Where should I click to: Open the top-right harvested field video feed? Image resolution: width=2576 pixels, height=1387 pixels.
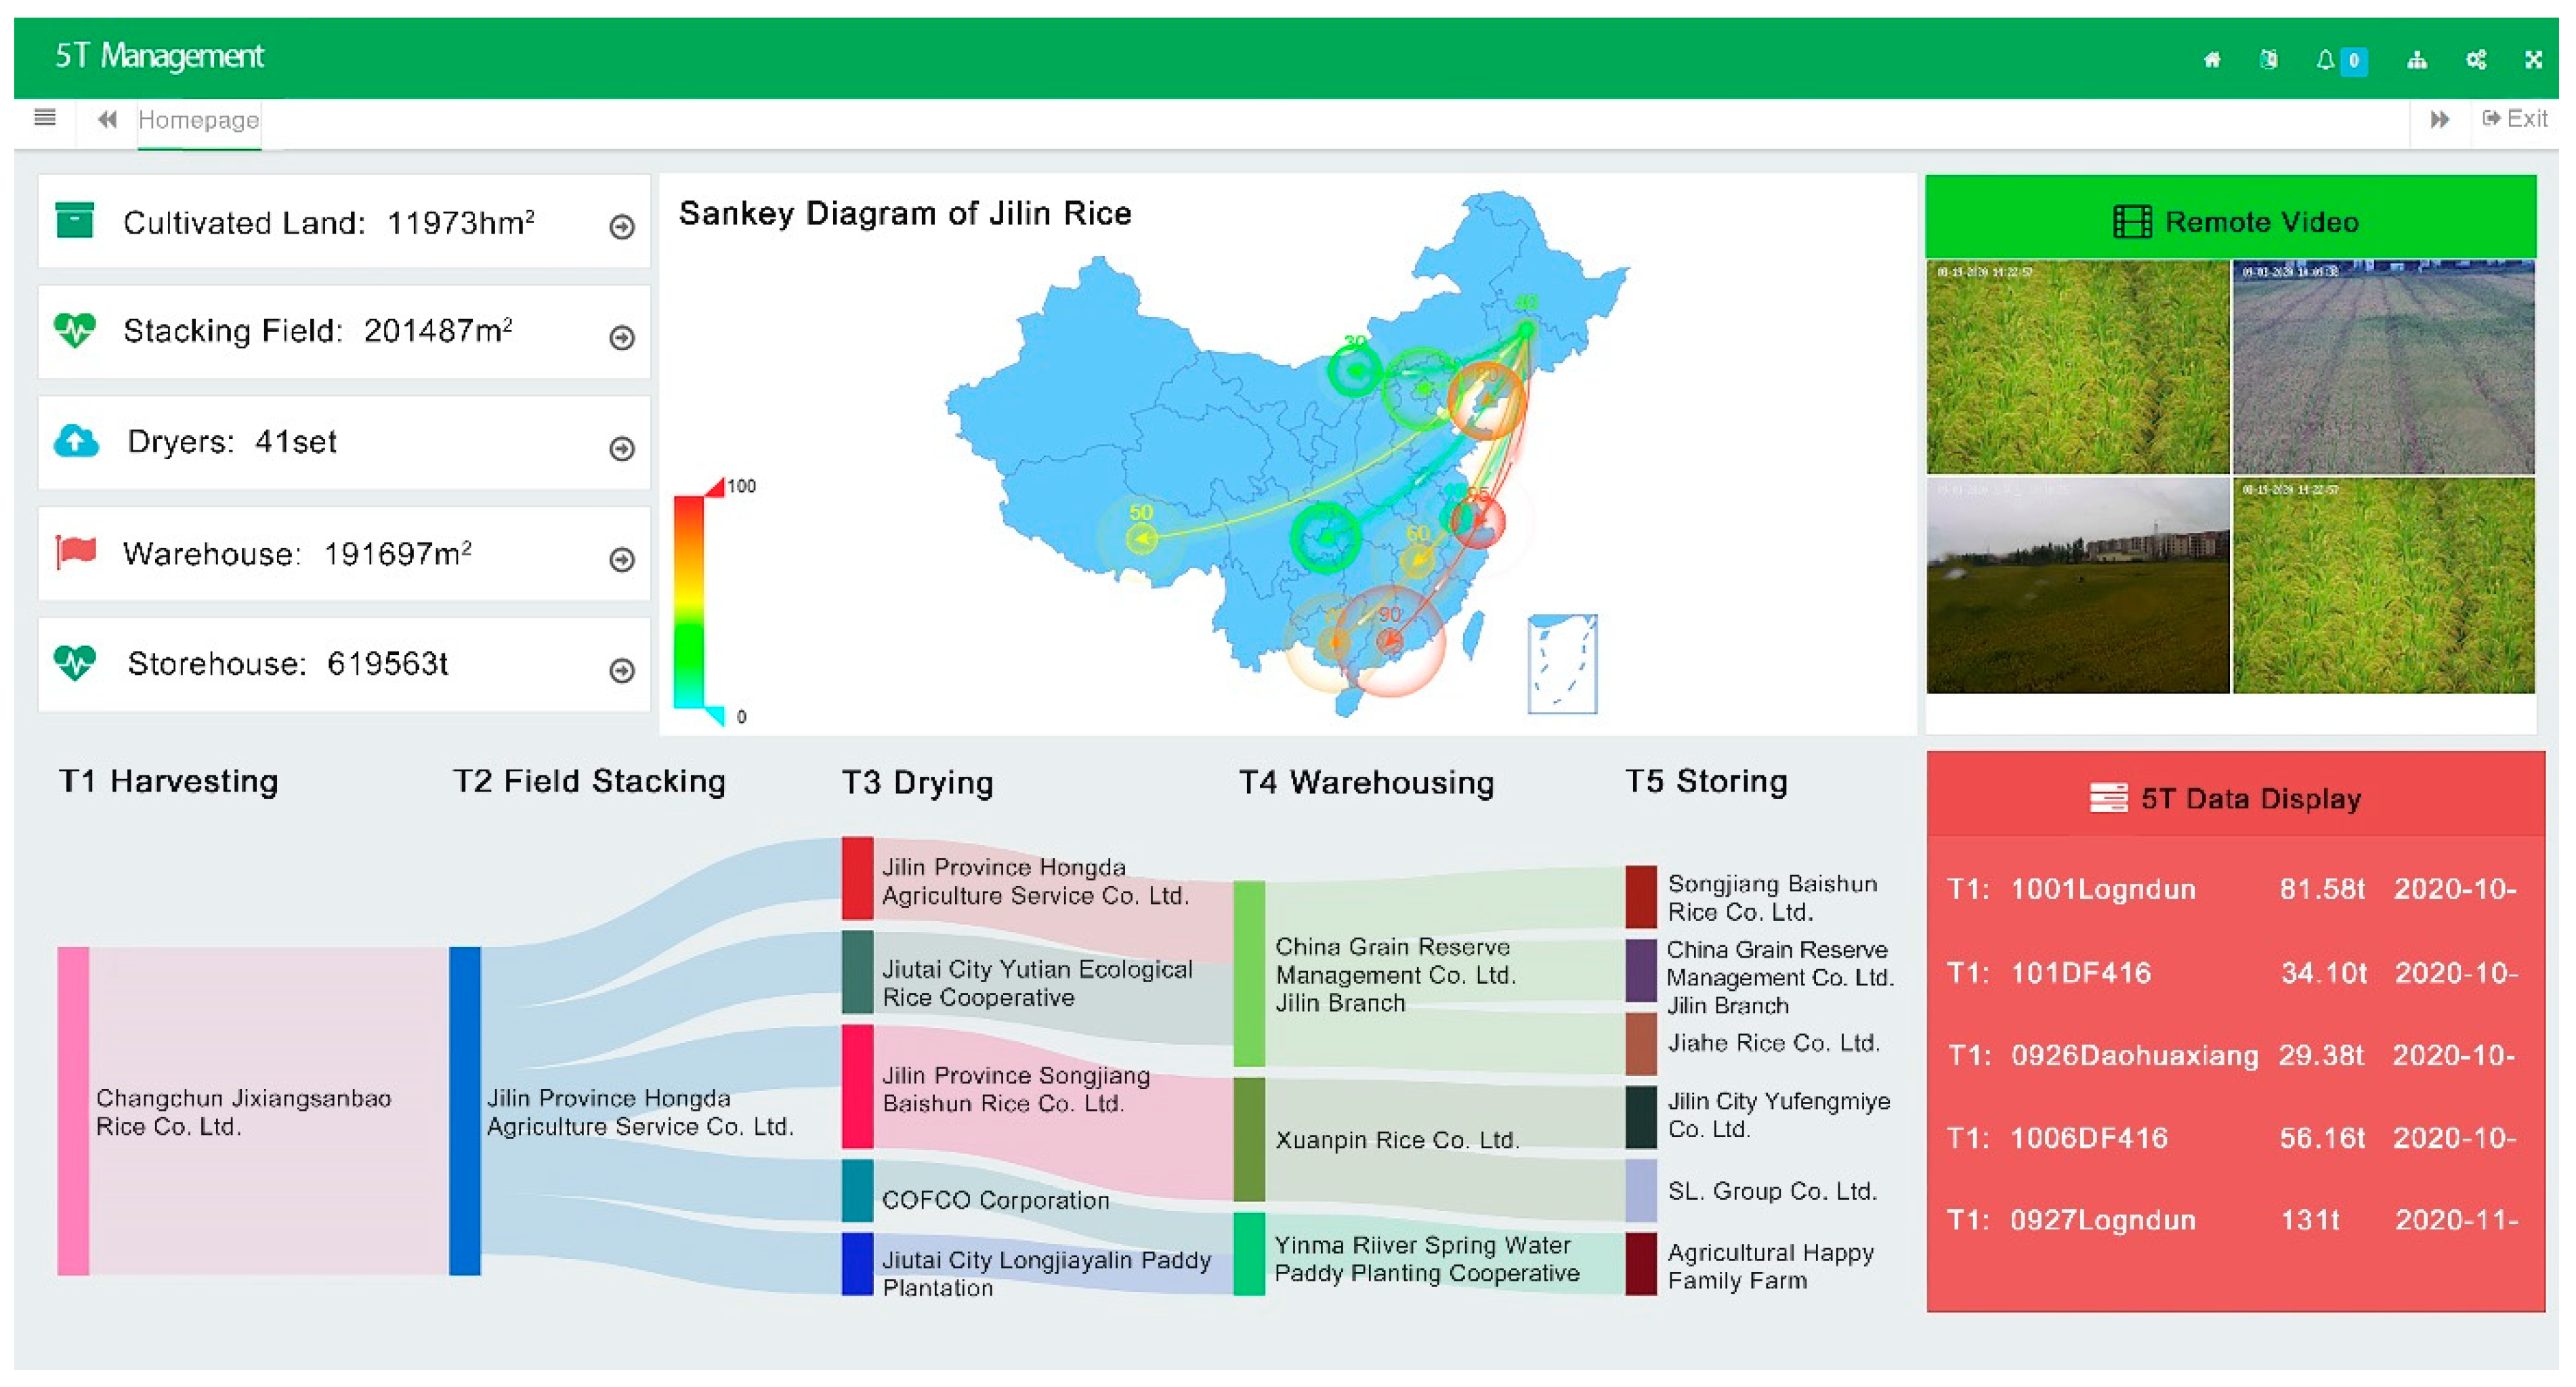[x=2383, y=367]
